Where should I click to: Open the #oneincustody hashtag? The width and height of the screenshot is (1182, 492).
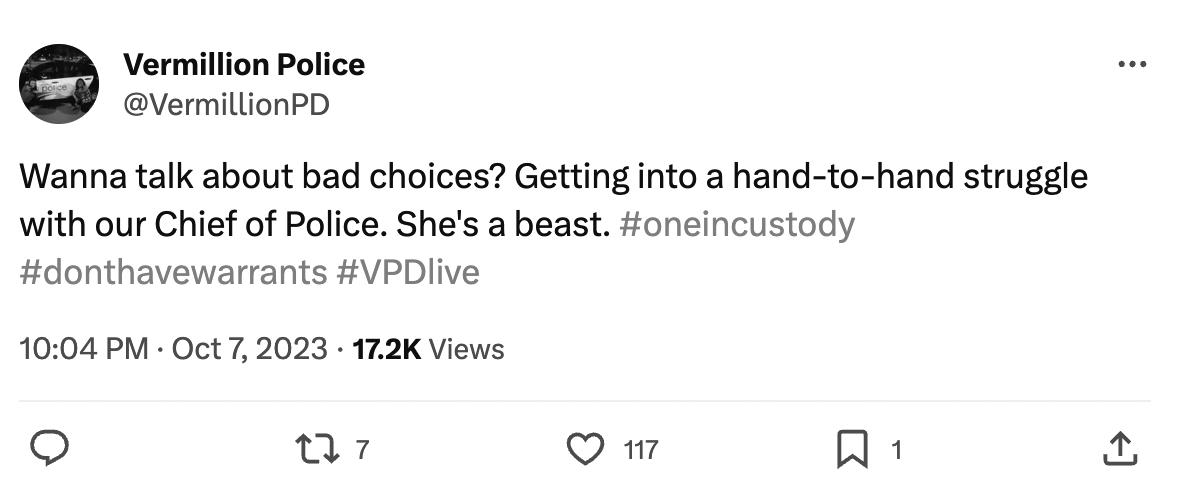click(737, 224)
